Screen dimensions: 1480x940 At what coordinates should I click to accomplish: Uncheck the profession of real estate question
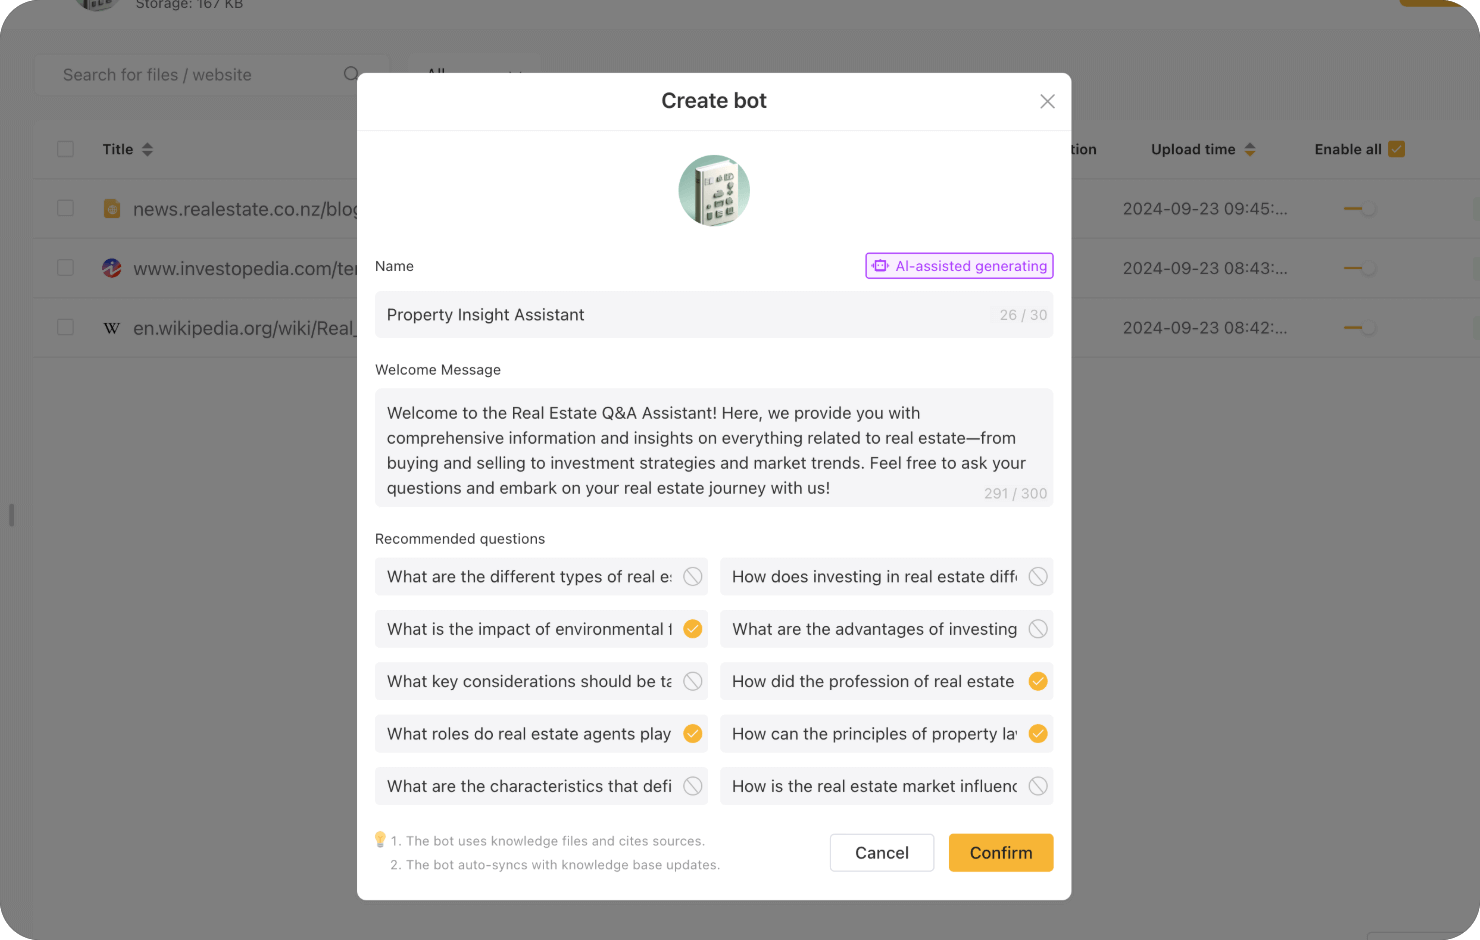point(1038,682)
